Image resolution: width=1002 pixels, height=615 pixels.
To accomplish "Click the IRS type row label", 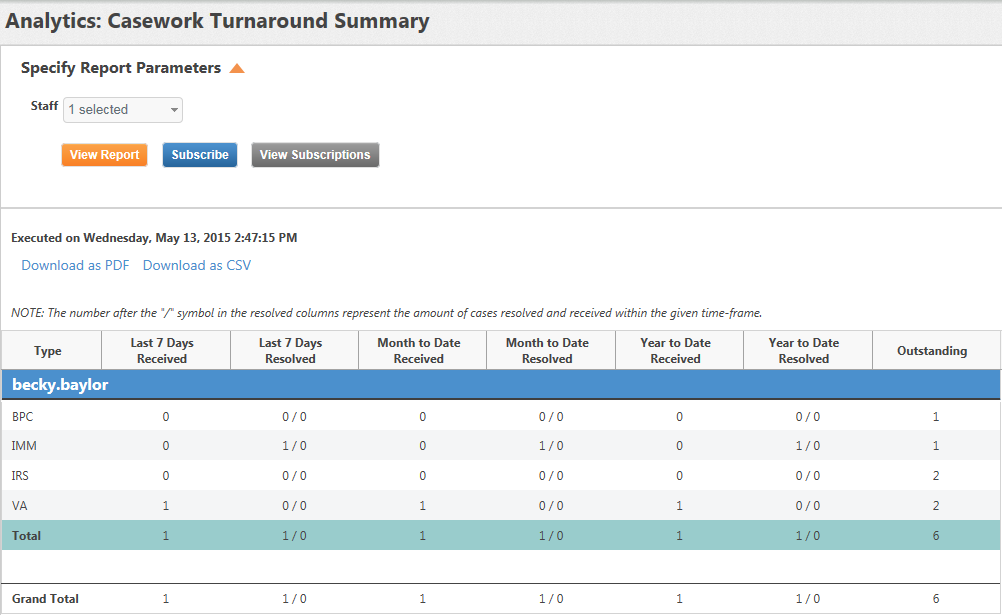I will [20, 476].
